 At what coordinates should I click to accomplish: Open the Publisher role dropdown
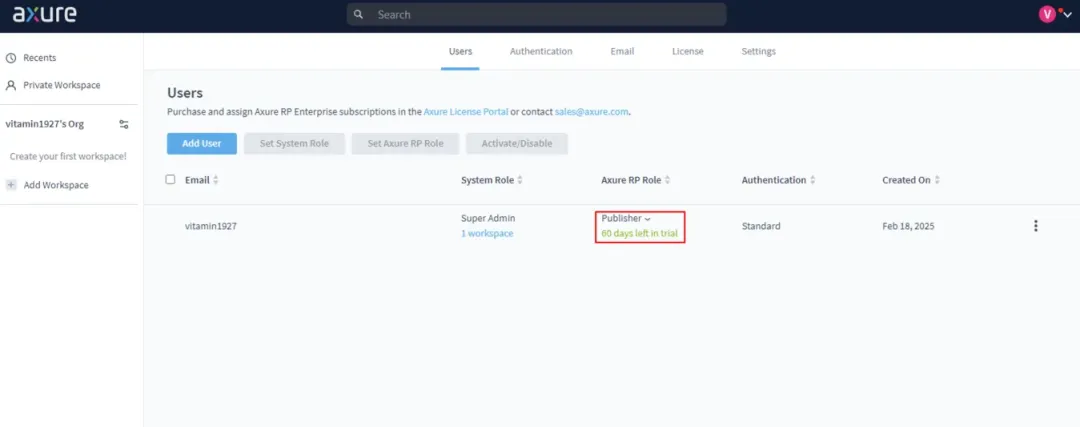(x=626, y=218)
